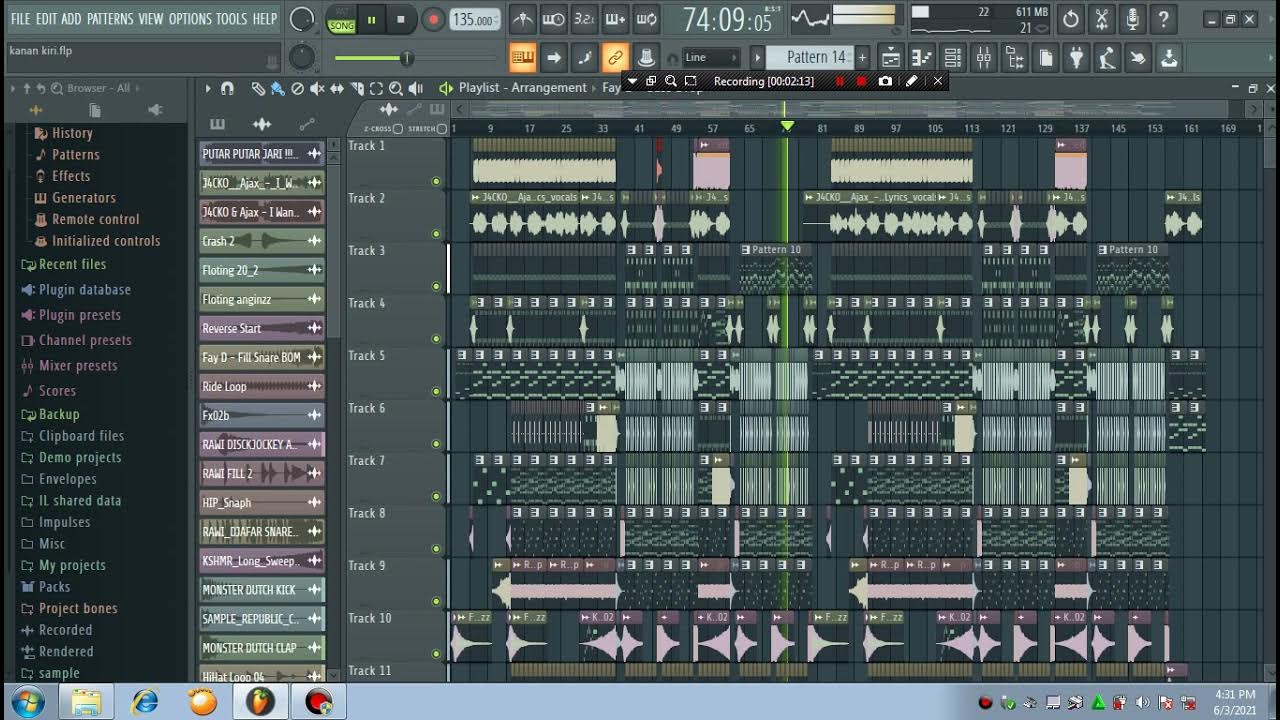This screenshot has width=1280, height=720.
Task: Enable the STRETCH checkbox
Action: tap(441, 129)
